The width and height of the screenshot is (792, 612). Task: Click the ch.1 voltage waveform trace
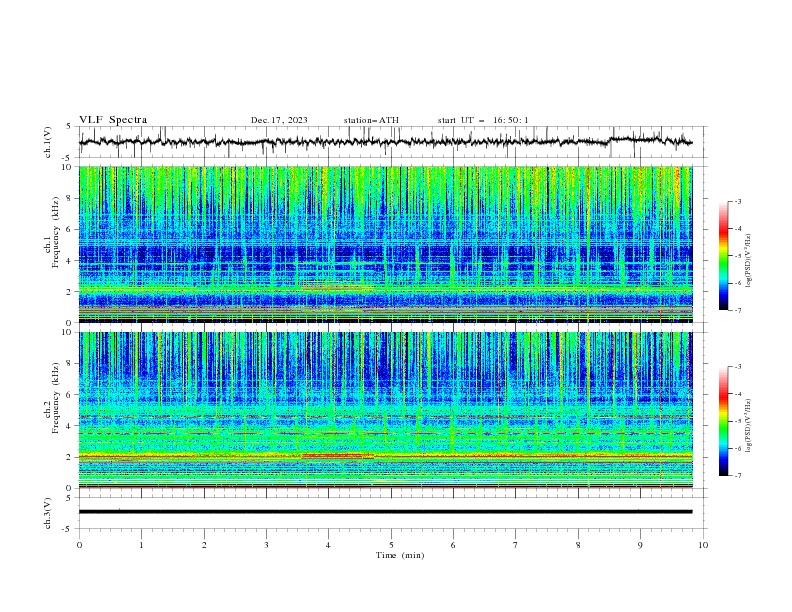[x=385, y=142]
